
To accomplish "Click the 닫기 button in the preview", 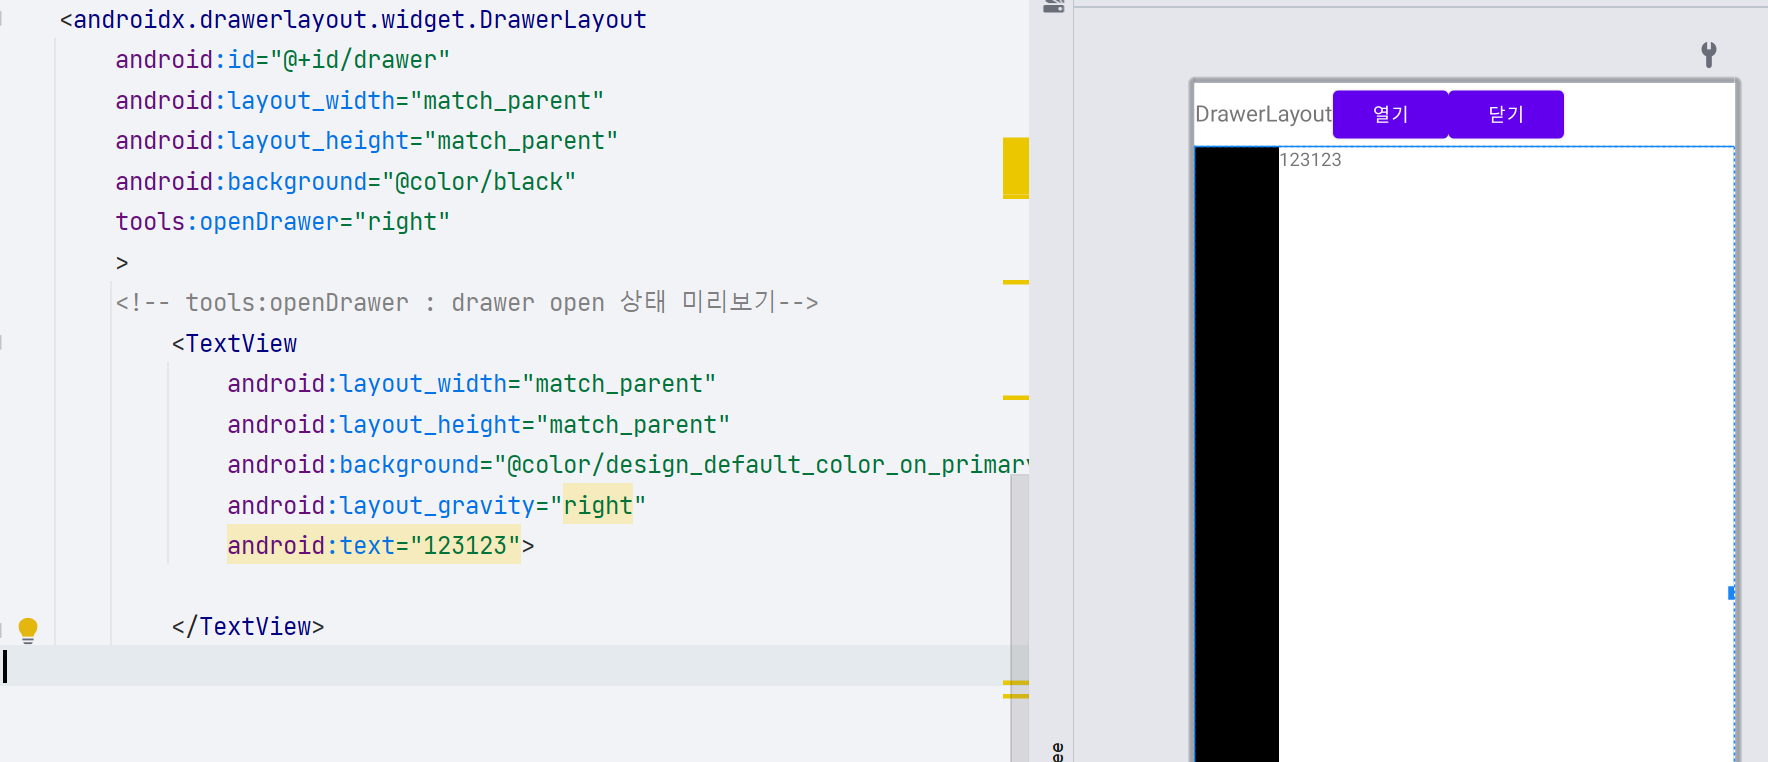I will coord(1506,114).
